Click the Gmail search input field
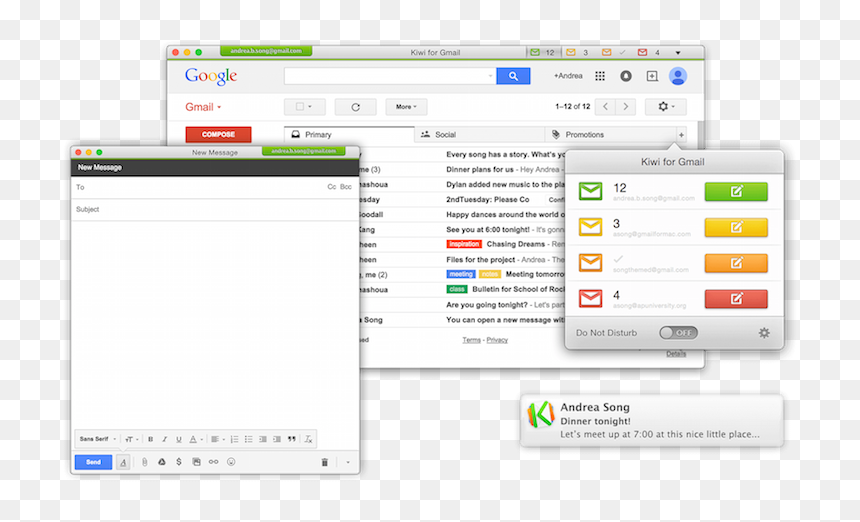The width and height of the screenshot is (860, 522). pyautogui.click(x=390, y=76)
